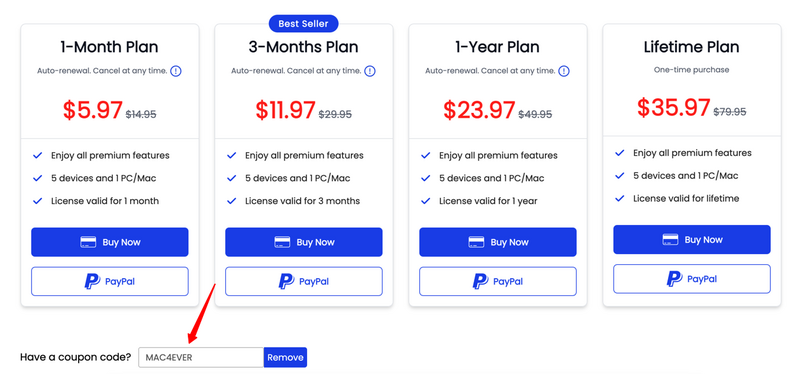Click 'License valid for lifetime' checkmark
Screen dimensions: 800x374
620,198
